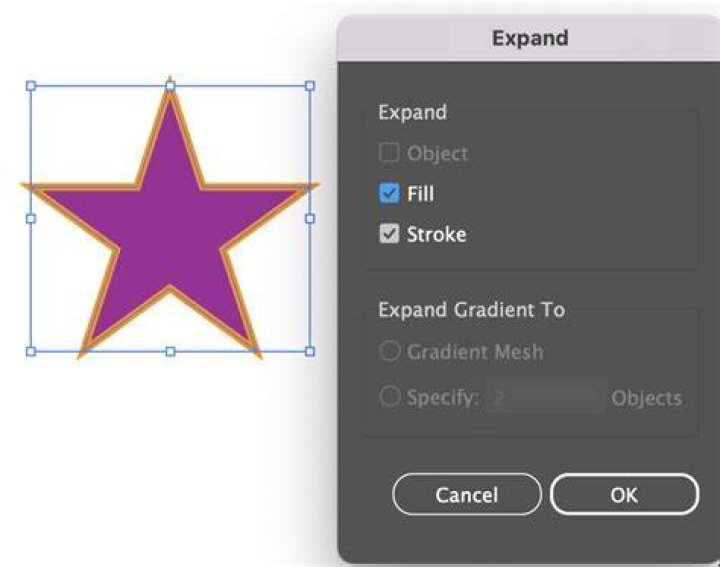The width and height of the screenshot is (720, 567).
Task: Click the Specify objects number field
Action: pos(546,397)
